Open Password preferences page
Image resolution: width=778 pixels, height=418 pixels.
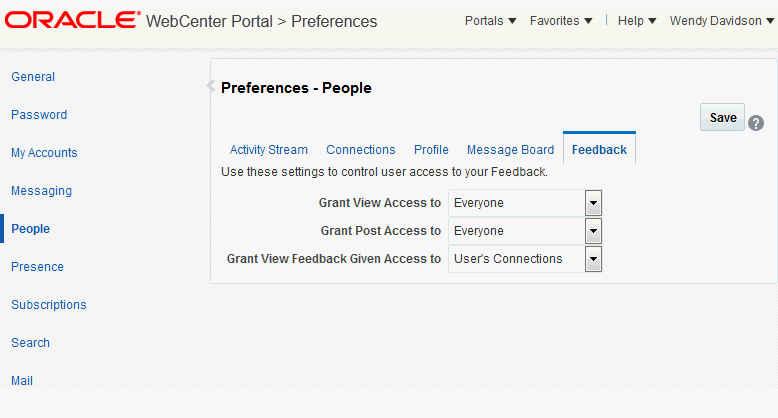pos(39,115)
